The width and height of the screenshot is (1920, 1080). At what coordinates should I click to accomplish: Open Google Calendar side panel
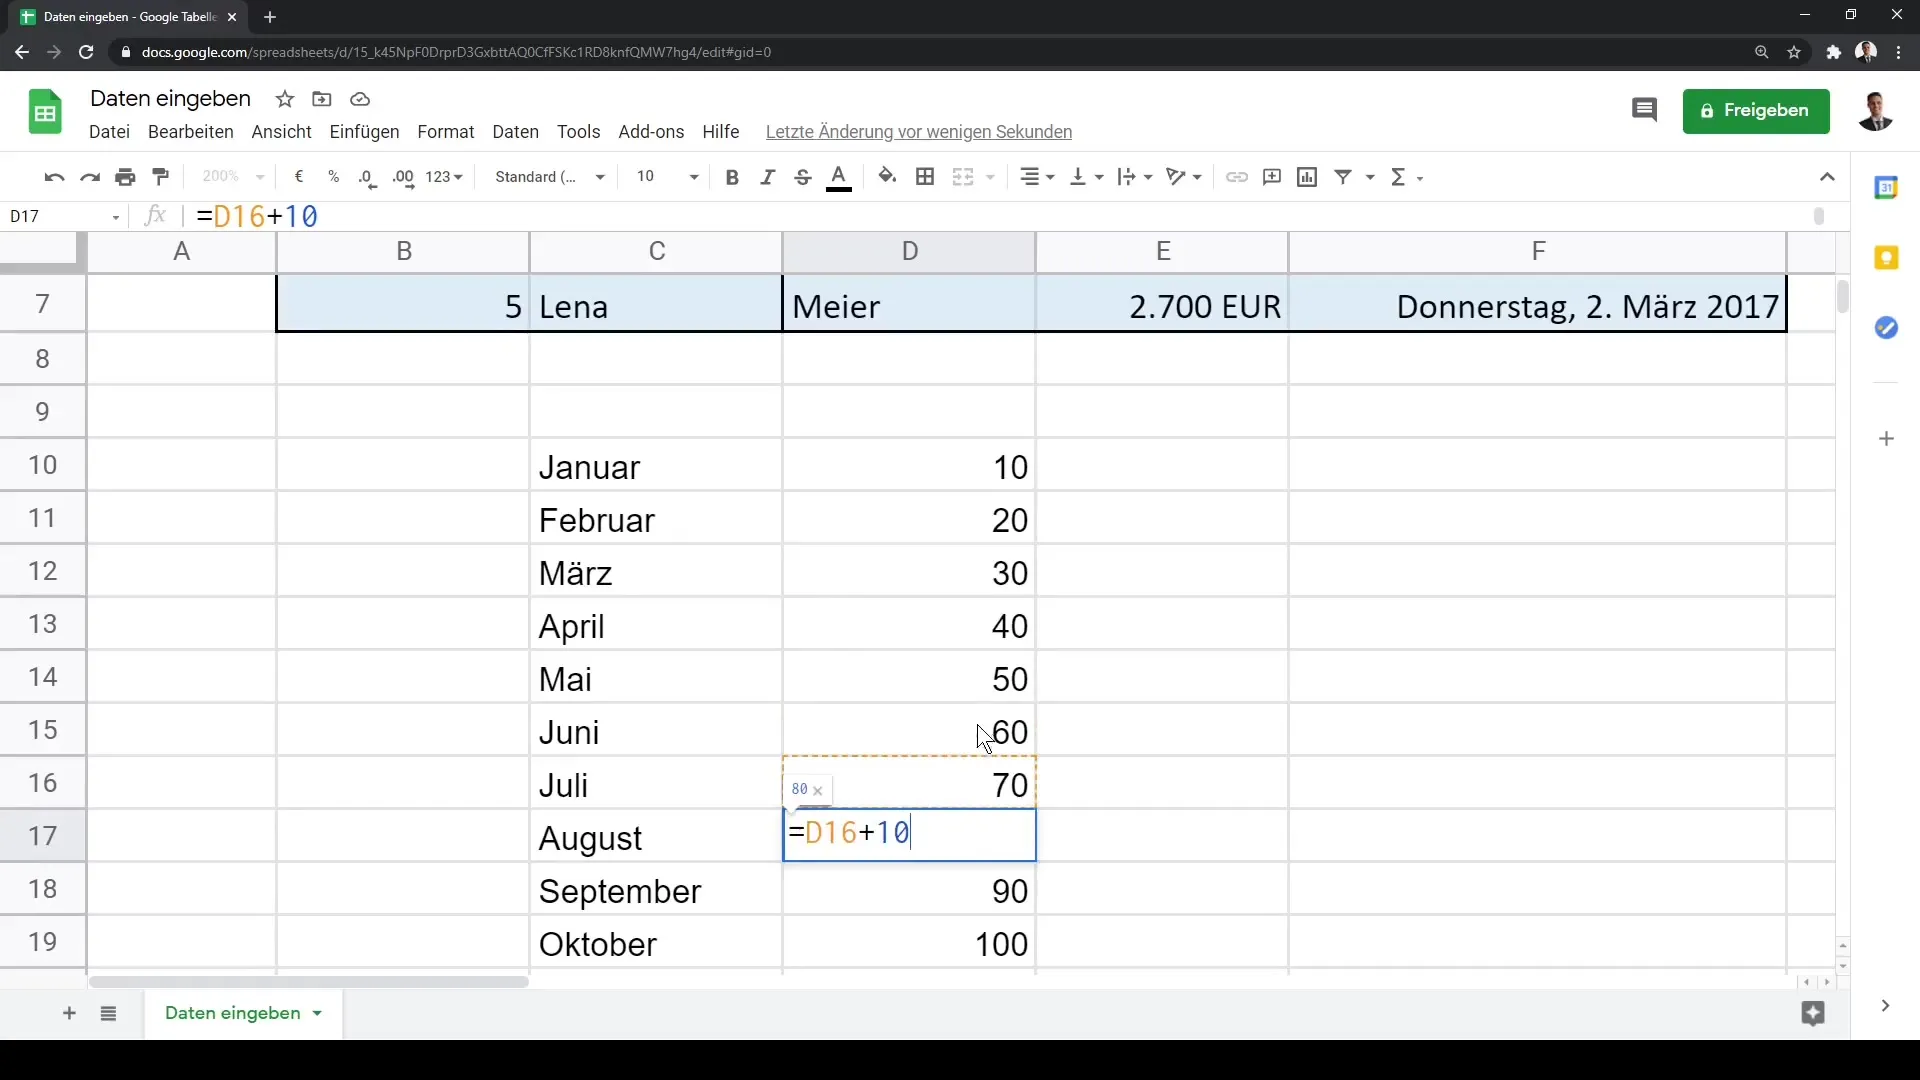1886,187
